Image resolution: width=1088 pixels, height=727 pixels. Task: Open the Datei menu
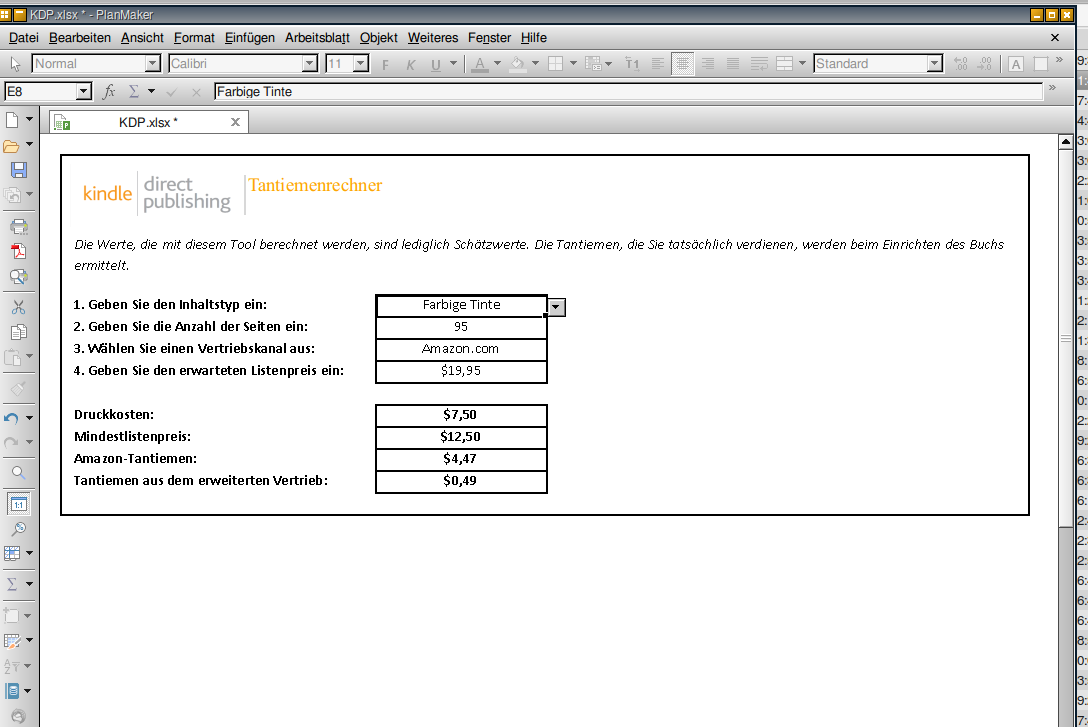pos(24,37)
